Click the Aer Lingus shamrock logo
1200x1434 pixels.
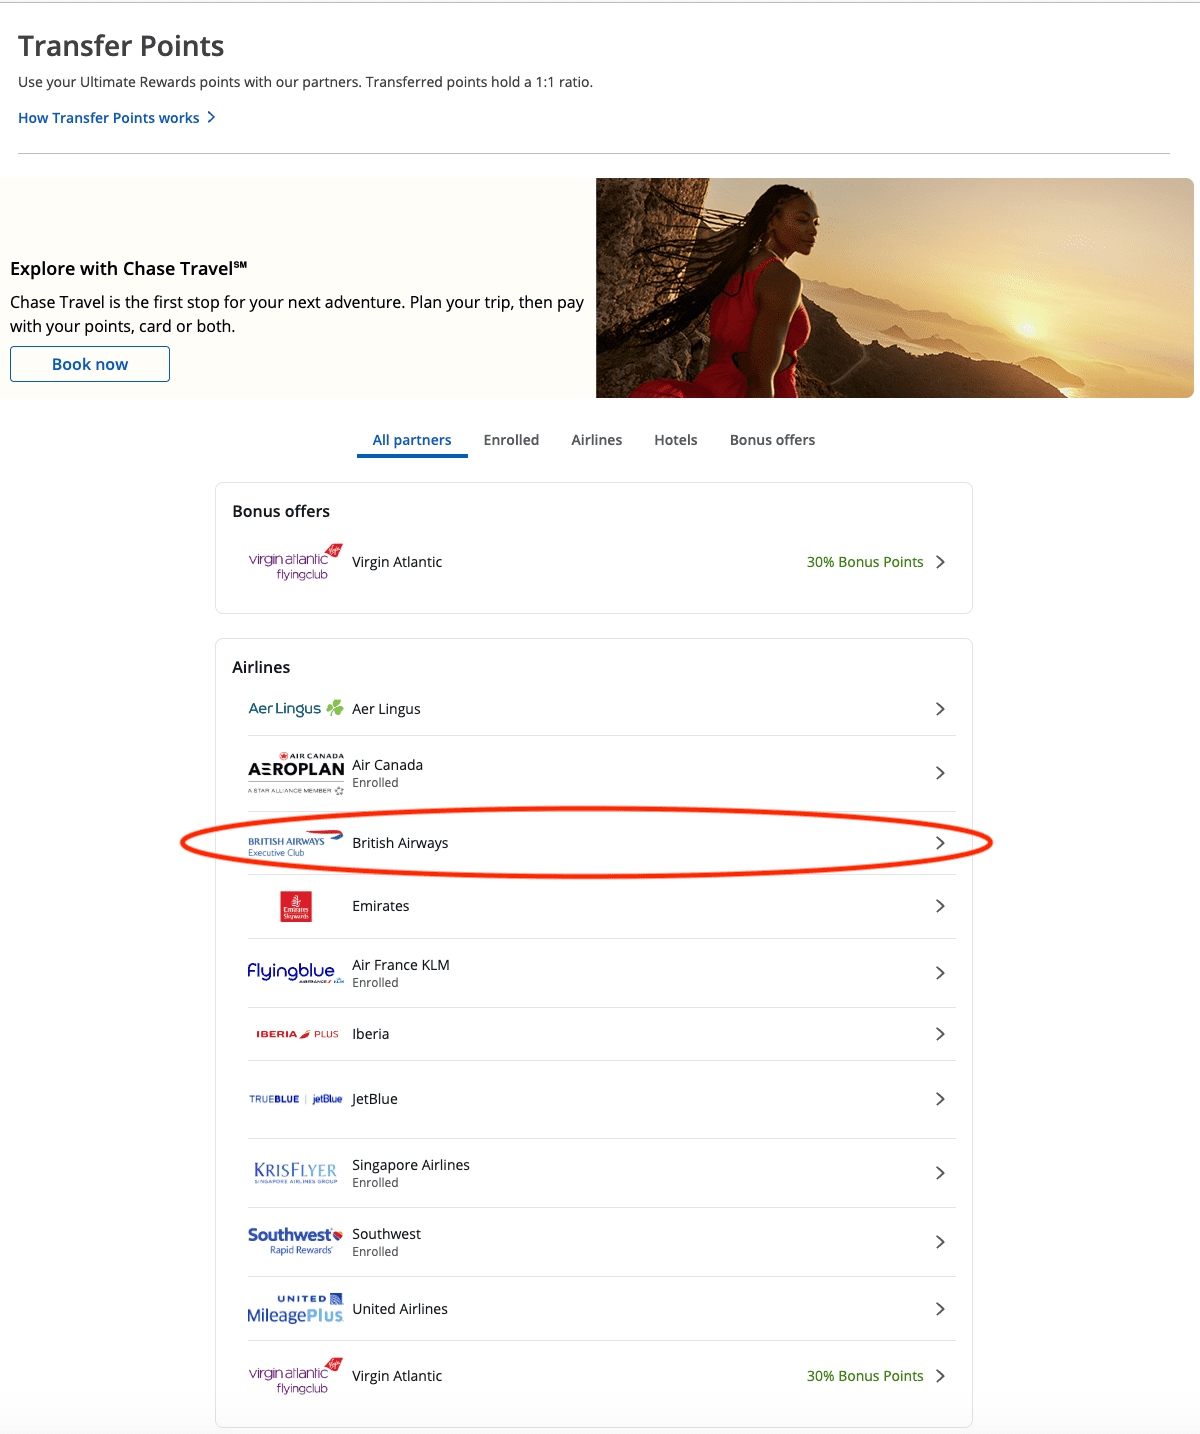point(296,709)
